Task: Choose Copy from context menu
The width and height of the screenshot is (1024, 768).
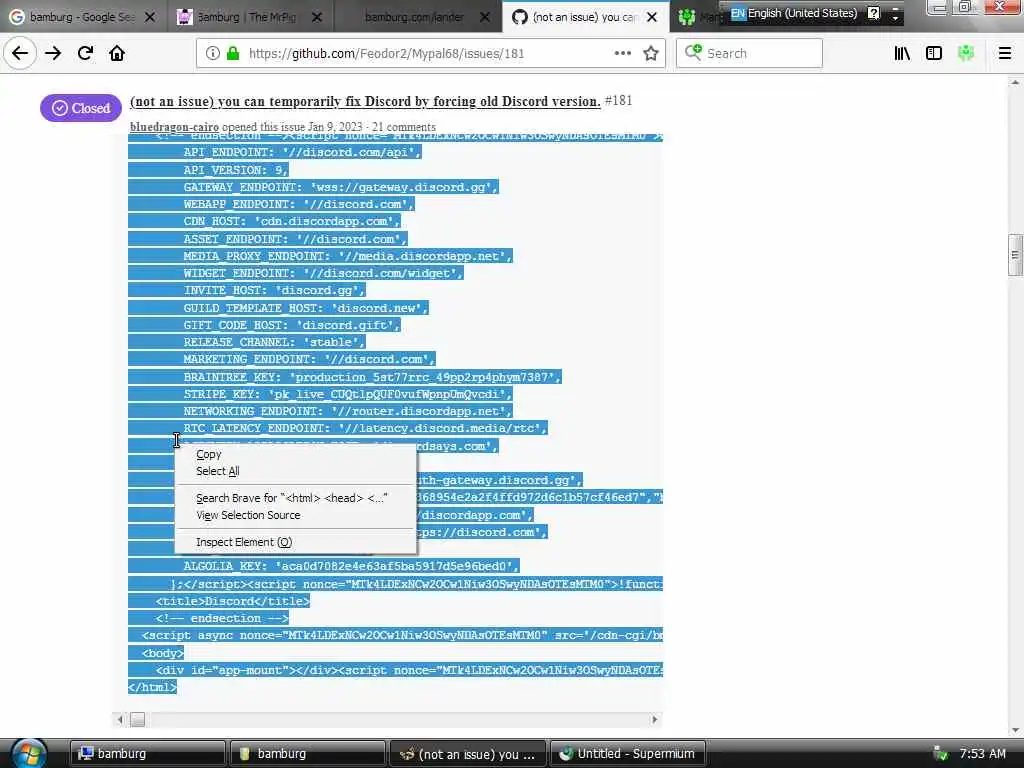Action: [208, 455]
